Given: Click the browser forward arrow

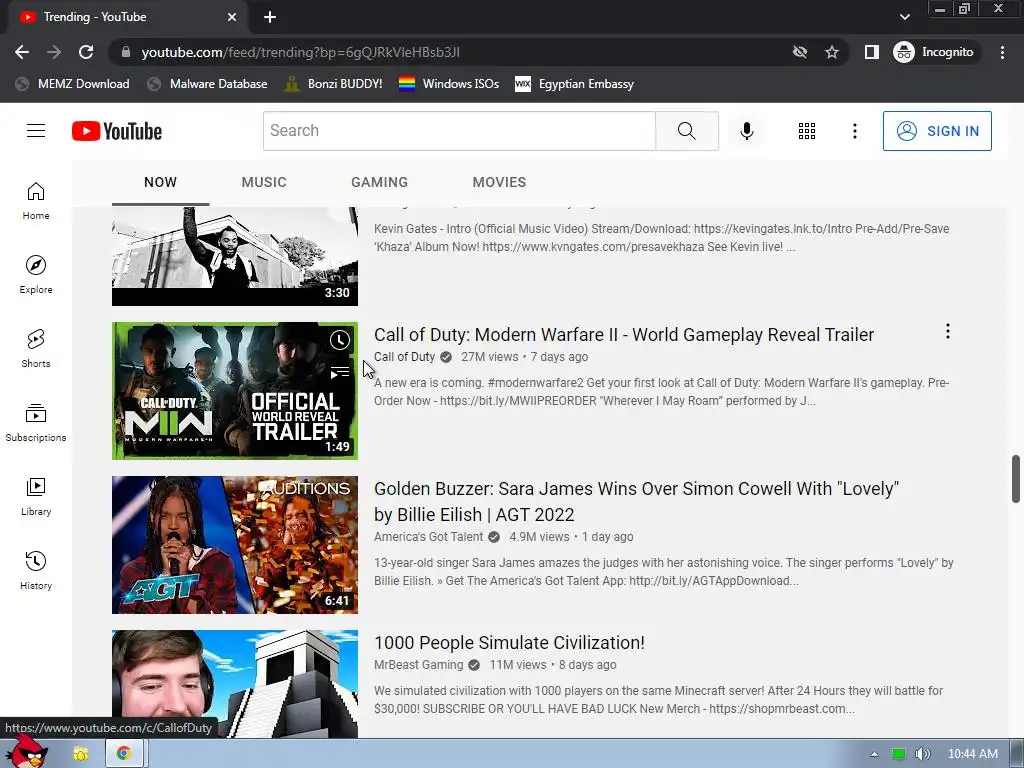Looking at the screenshot, I should coord(54,52).
